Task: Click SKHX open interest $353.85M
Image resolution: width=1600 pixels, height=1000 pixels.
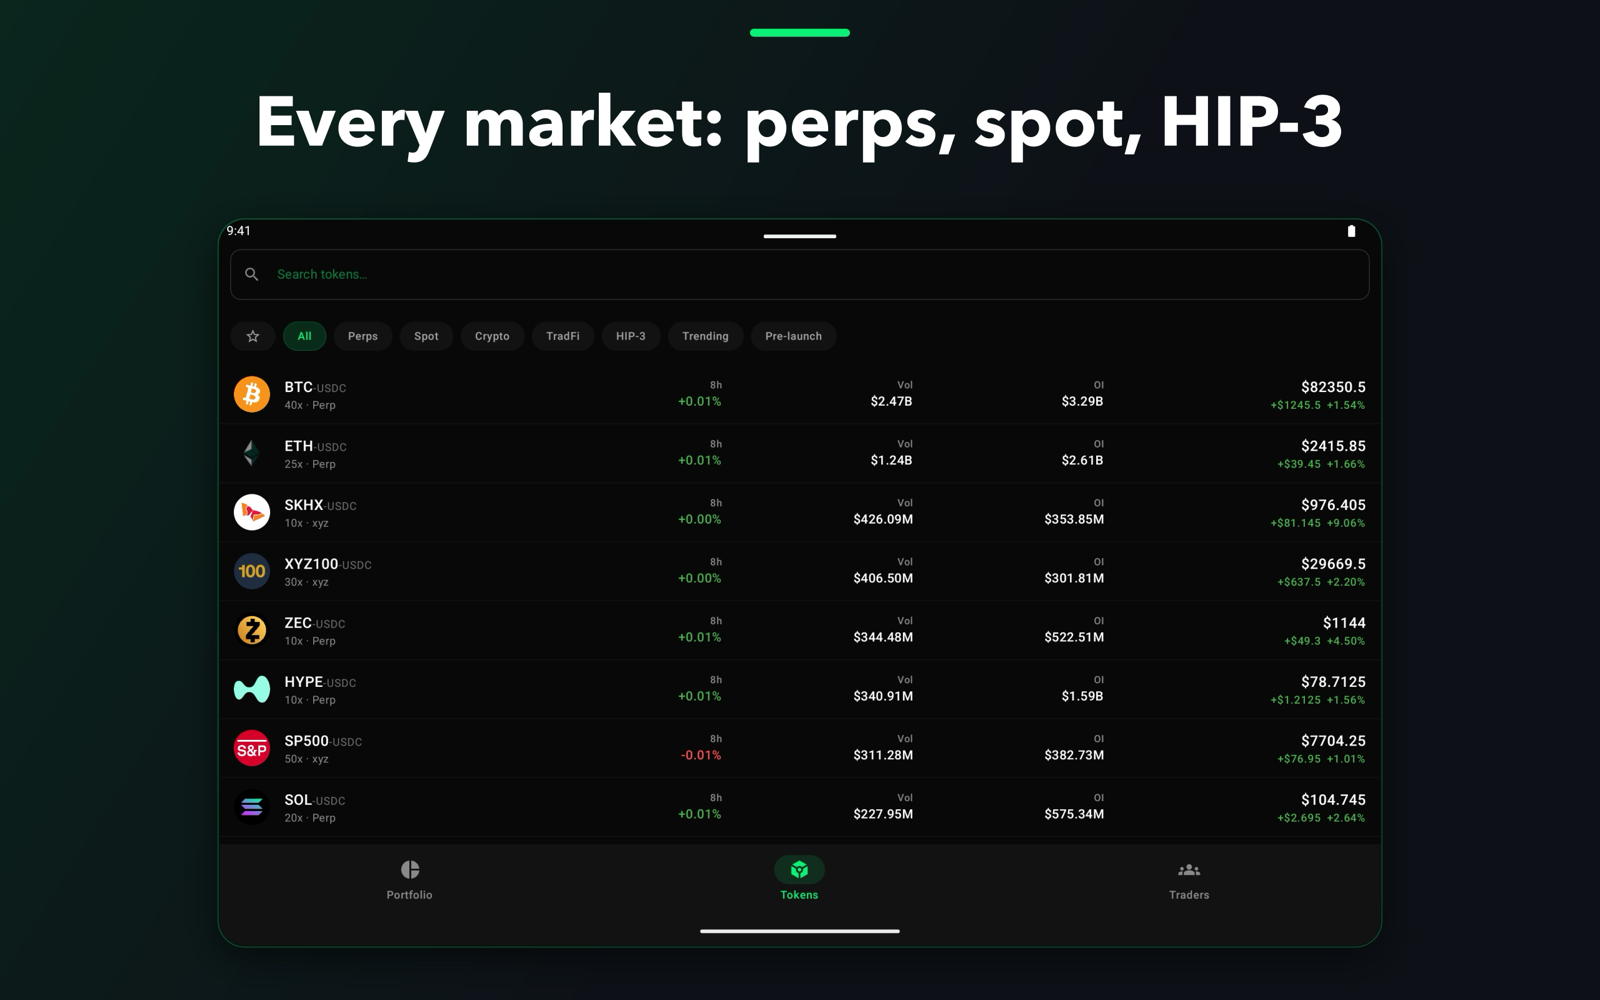Action: tap(1074, 519)
